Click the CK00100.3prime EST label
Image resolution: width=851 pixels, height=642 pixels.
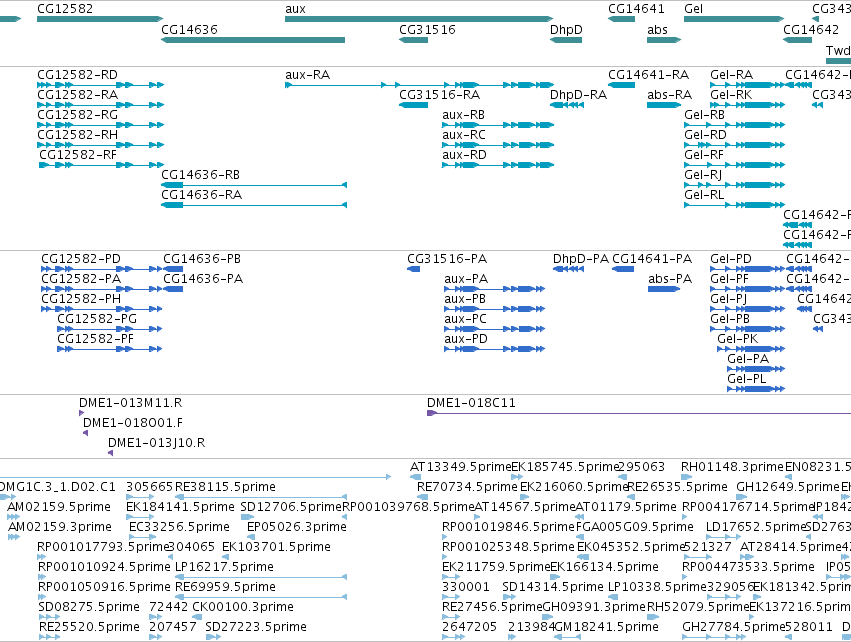243,607
